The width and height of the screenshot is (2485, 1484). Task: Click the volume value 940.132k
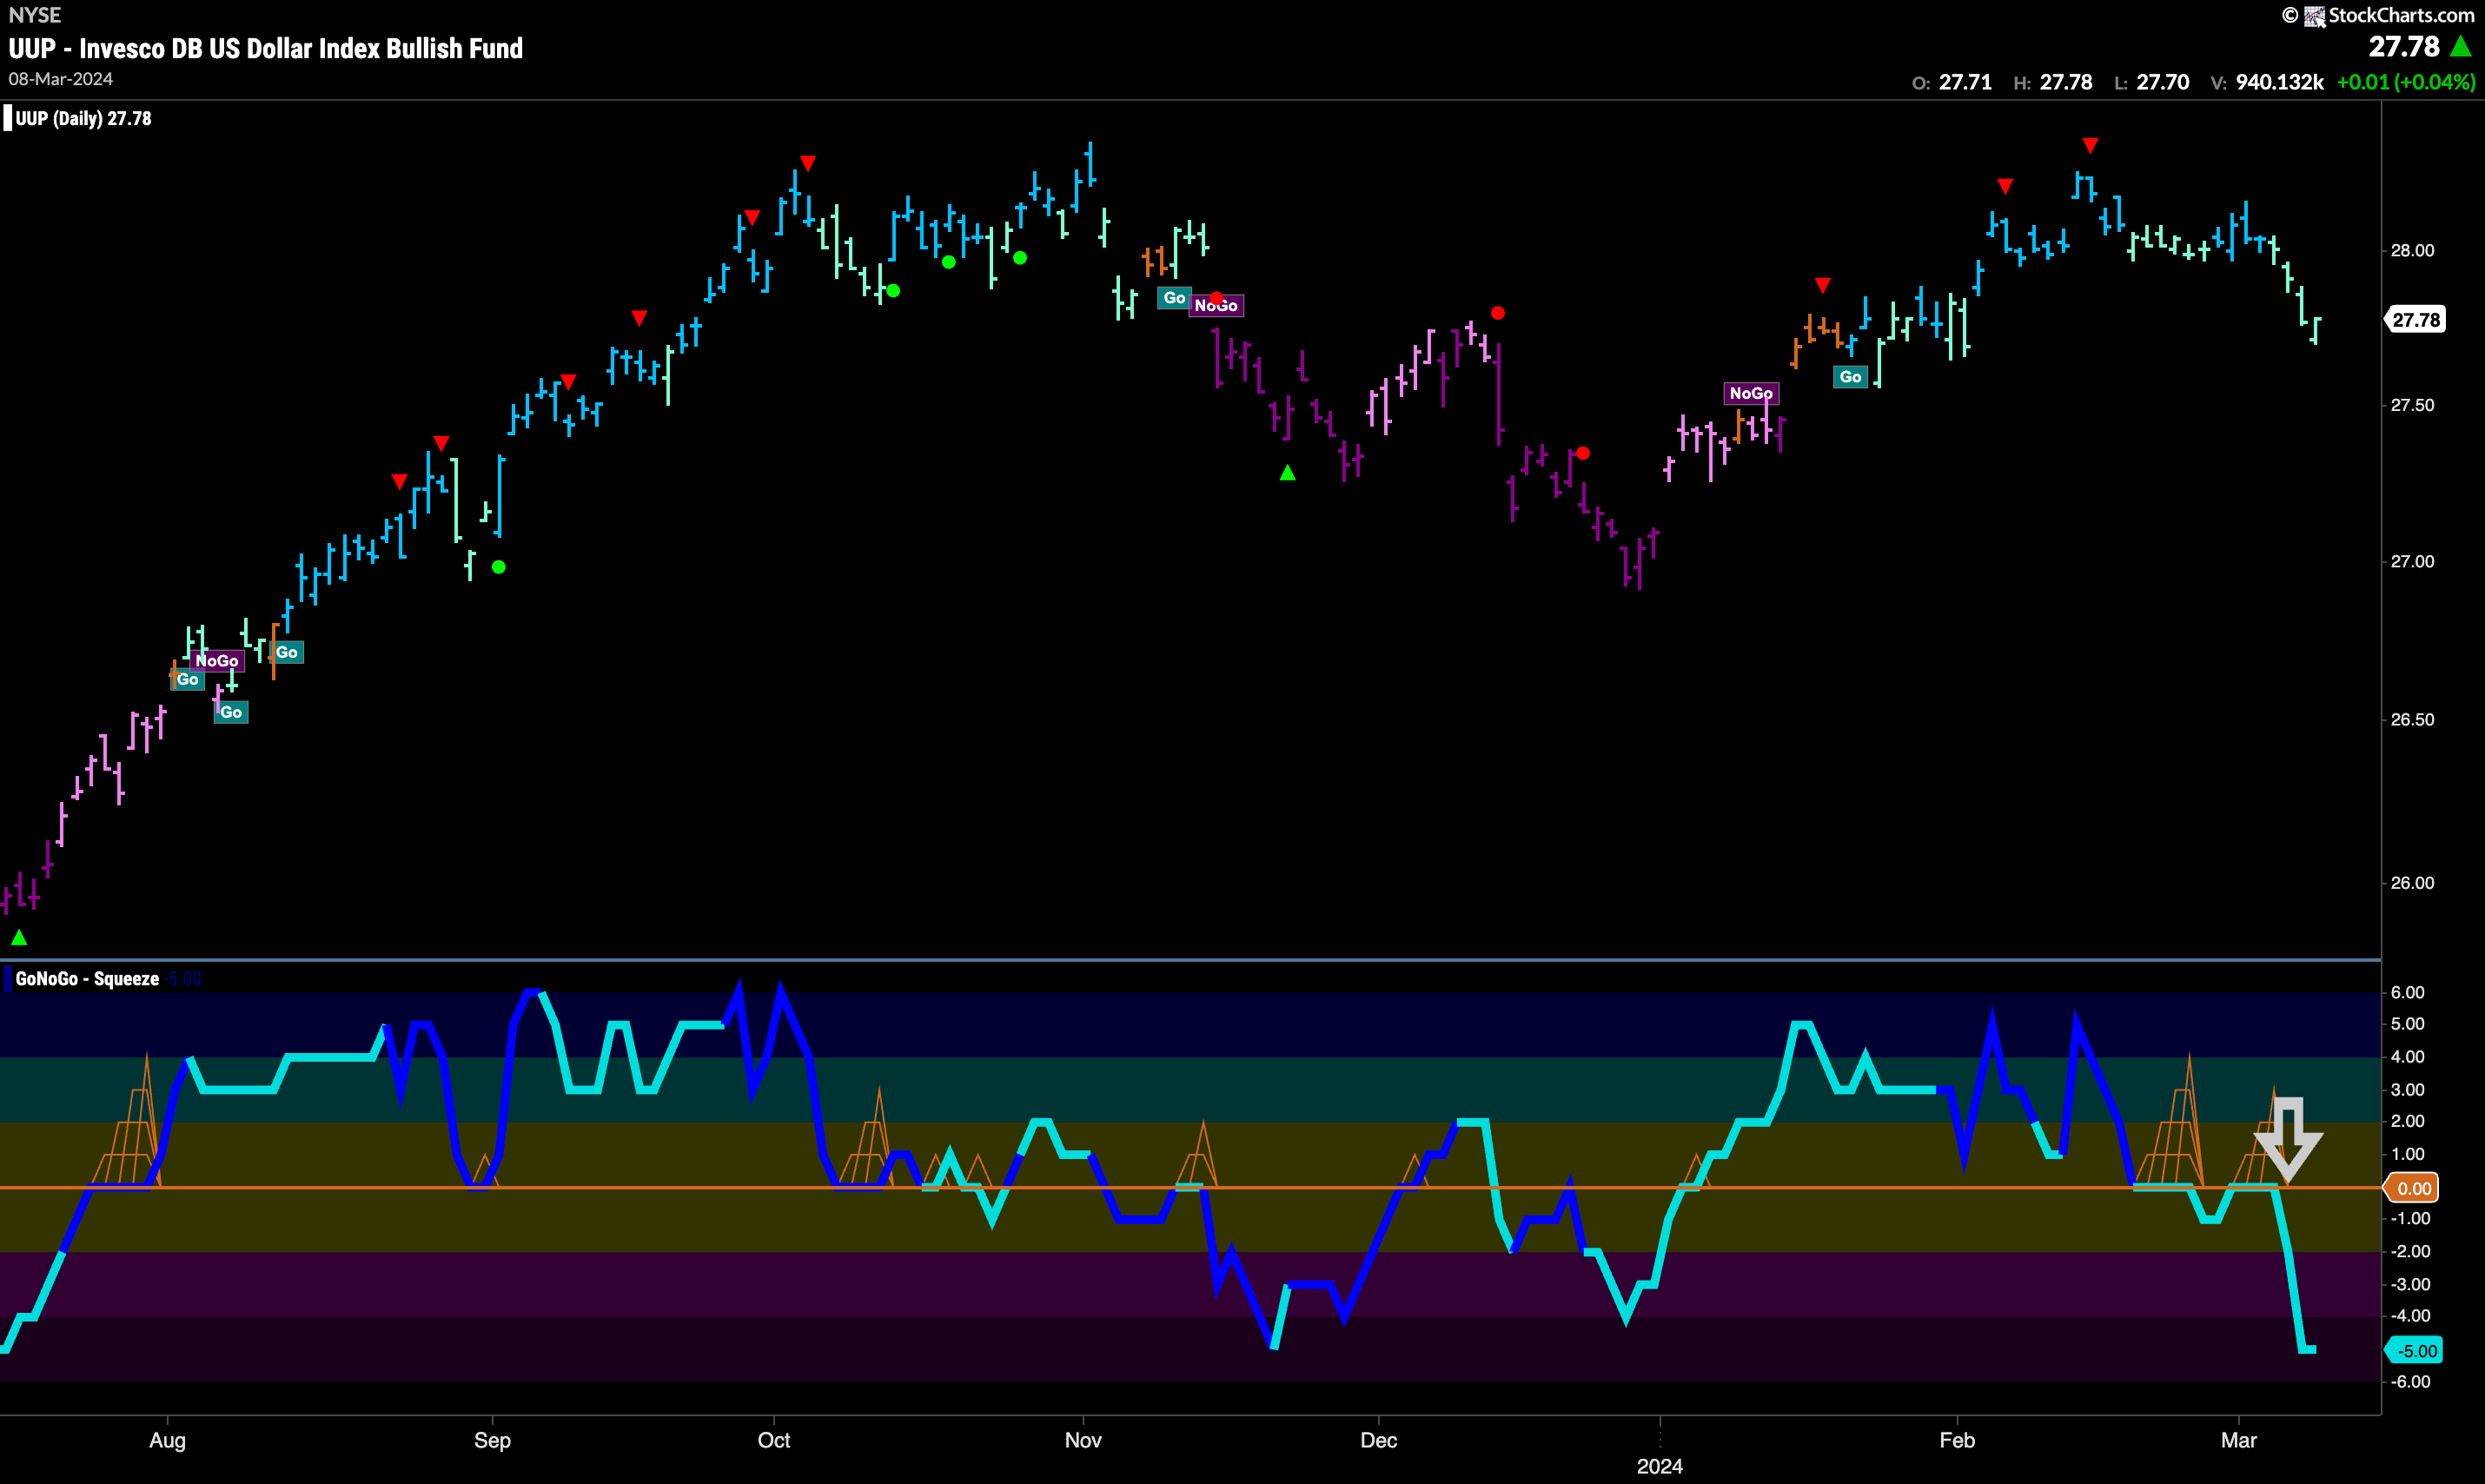[2279, 82]
